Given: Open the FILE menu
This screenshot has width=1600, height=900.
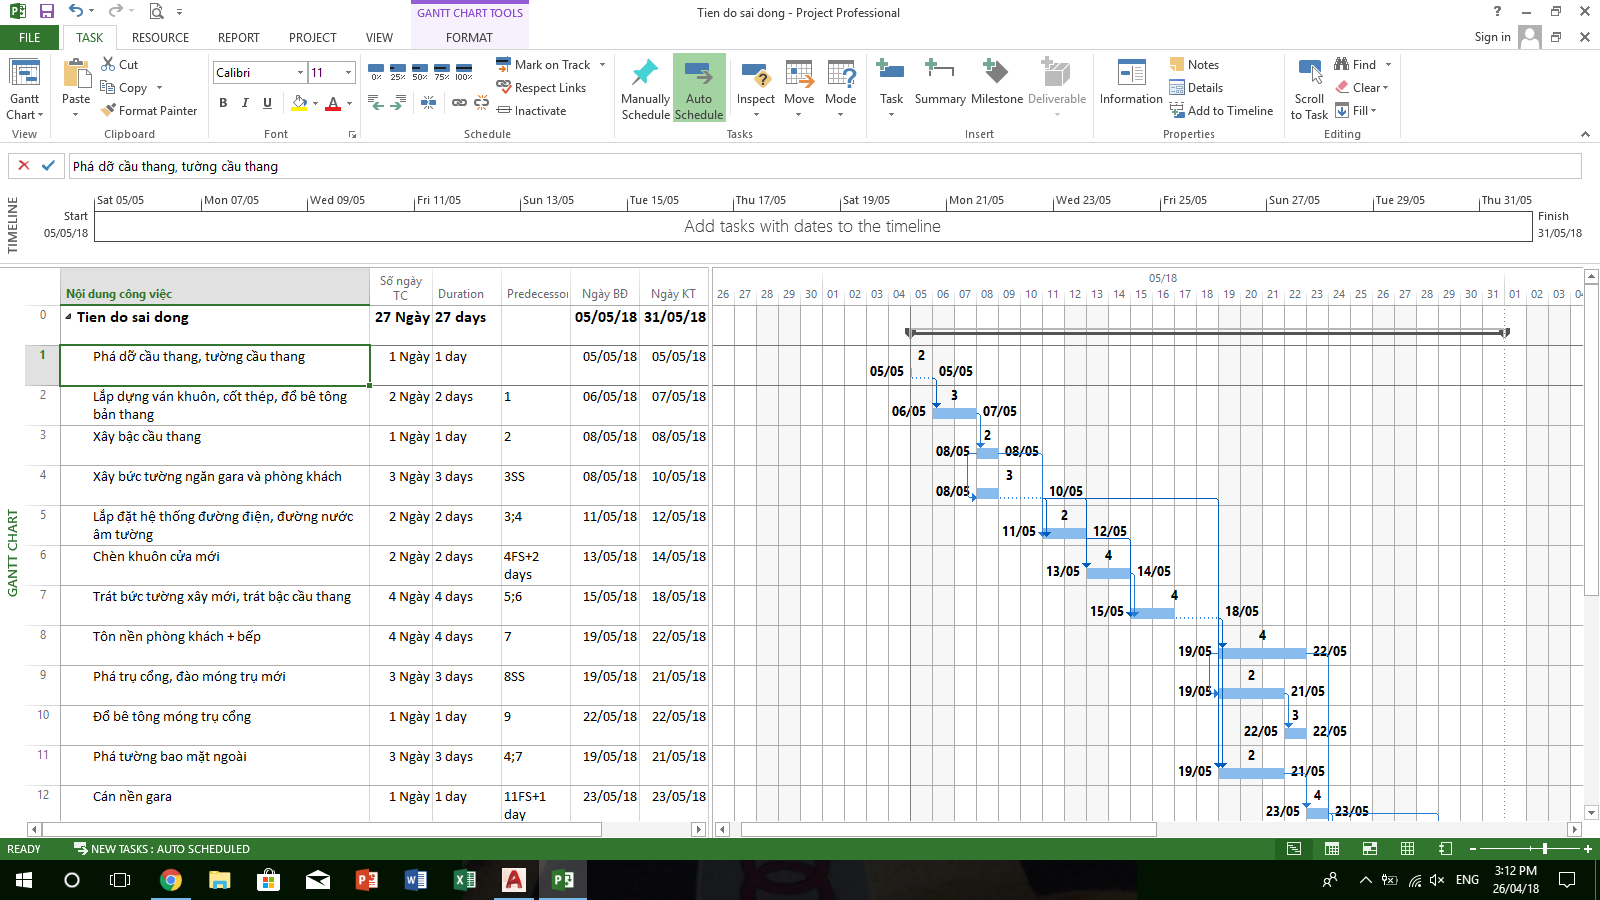Looking at the screenshot, I should [30, 38].
